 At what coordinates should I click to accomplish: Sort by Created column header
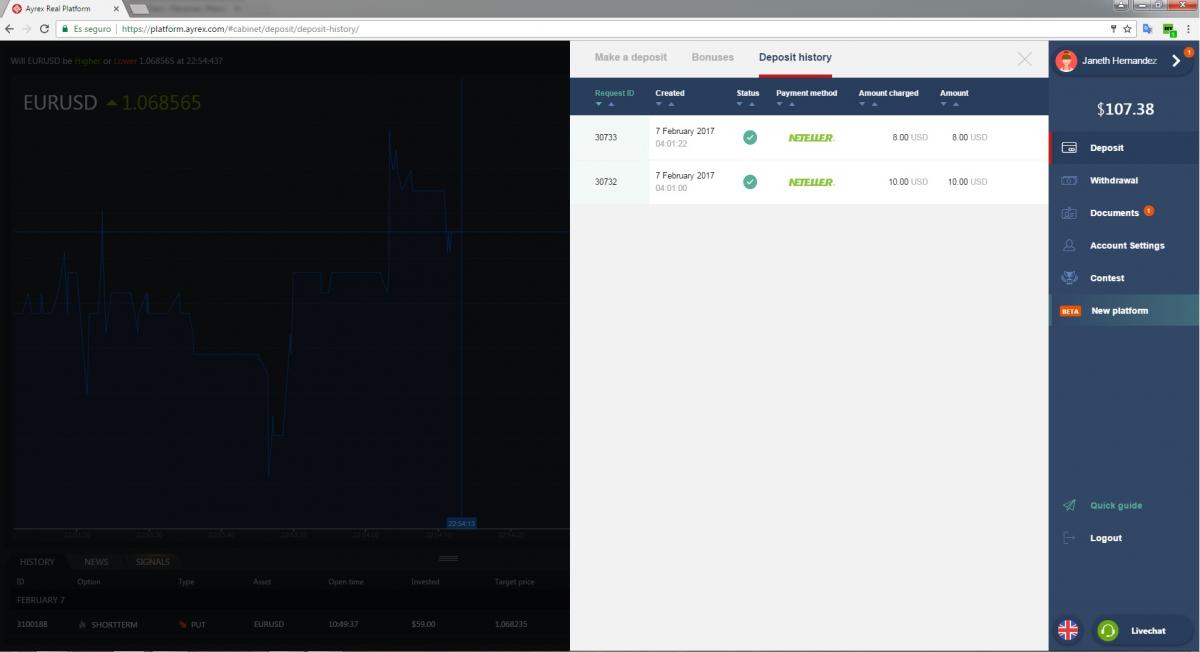click(x=670, y=93)
